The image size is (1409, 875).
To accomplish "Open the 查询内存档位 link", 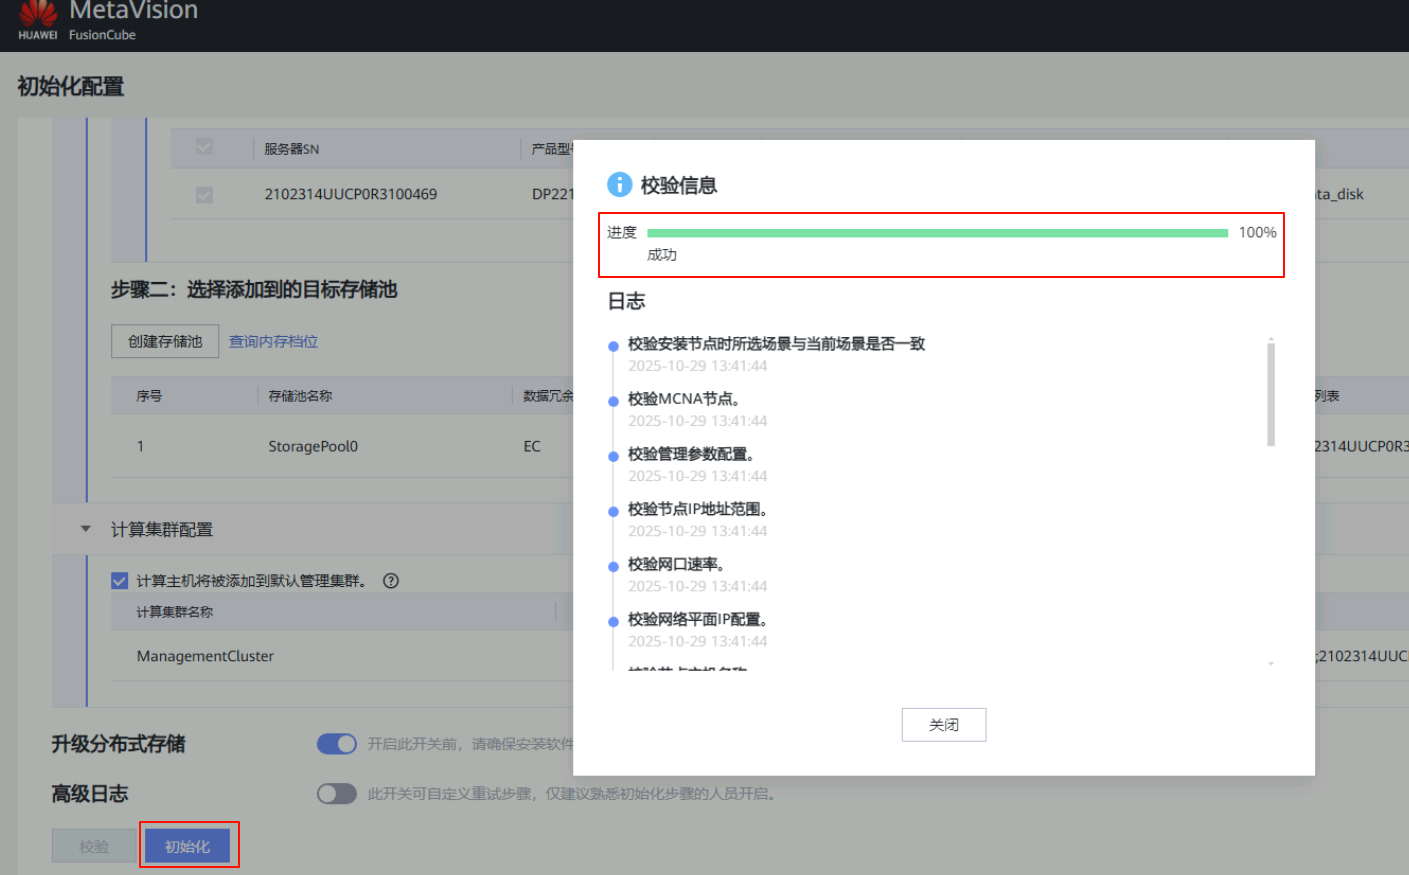I will [x=273, y=342].
